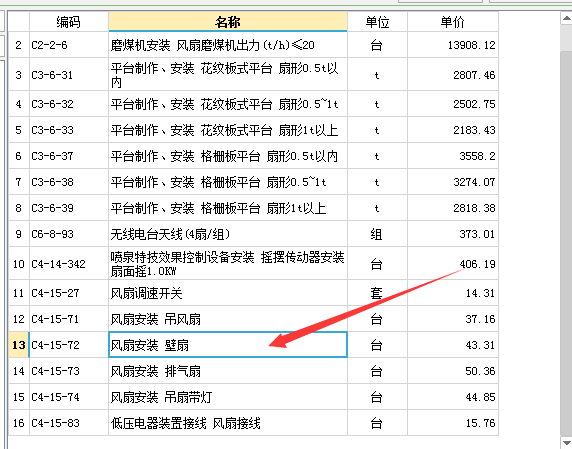Click price cell 15.76
This screenshot has width=572, height=449.
click(x=453, y=422)
